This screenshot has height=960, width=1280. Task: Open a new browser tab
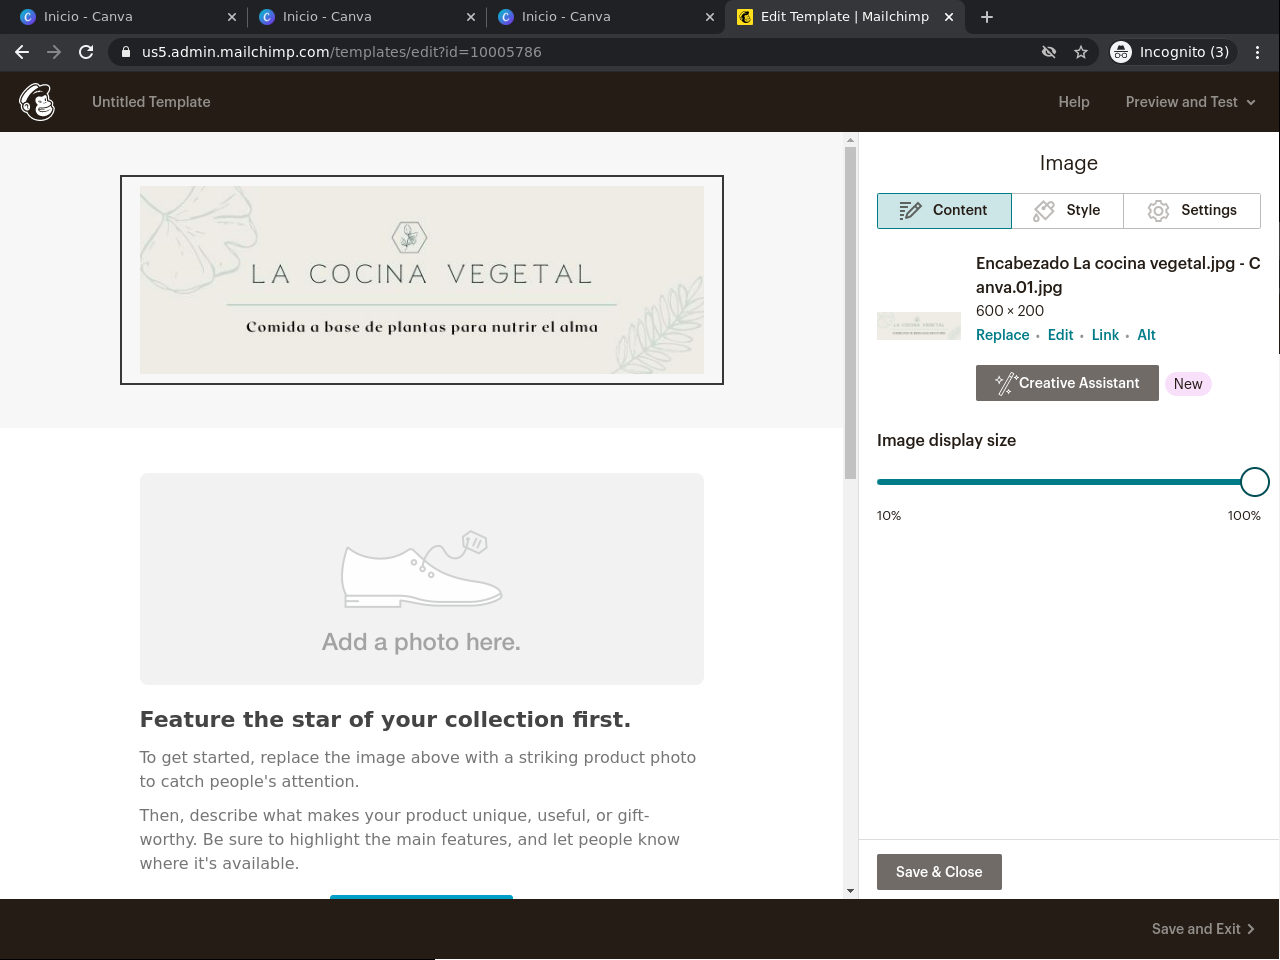pos(987,17)
